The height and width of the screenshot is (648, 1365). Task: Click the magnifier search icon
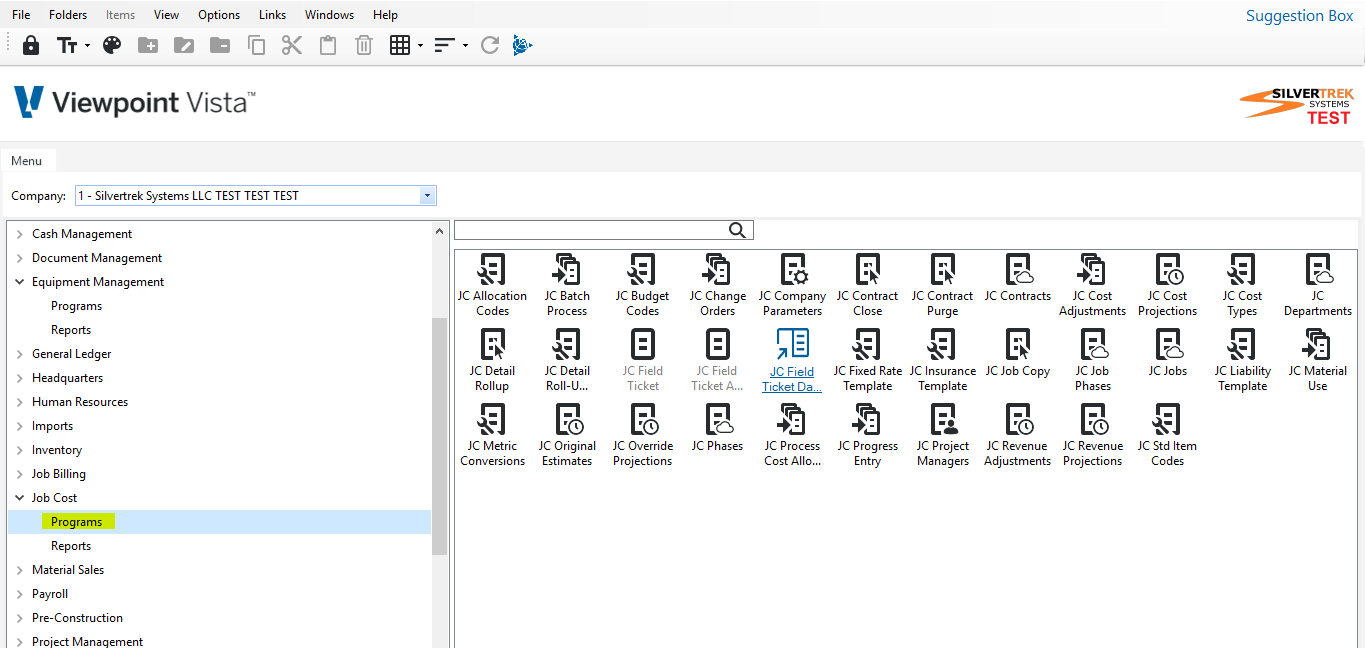pos(738,230)
